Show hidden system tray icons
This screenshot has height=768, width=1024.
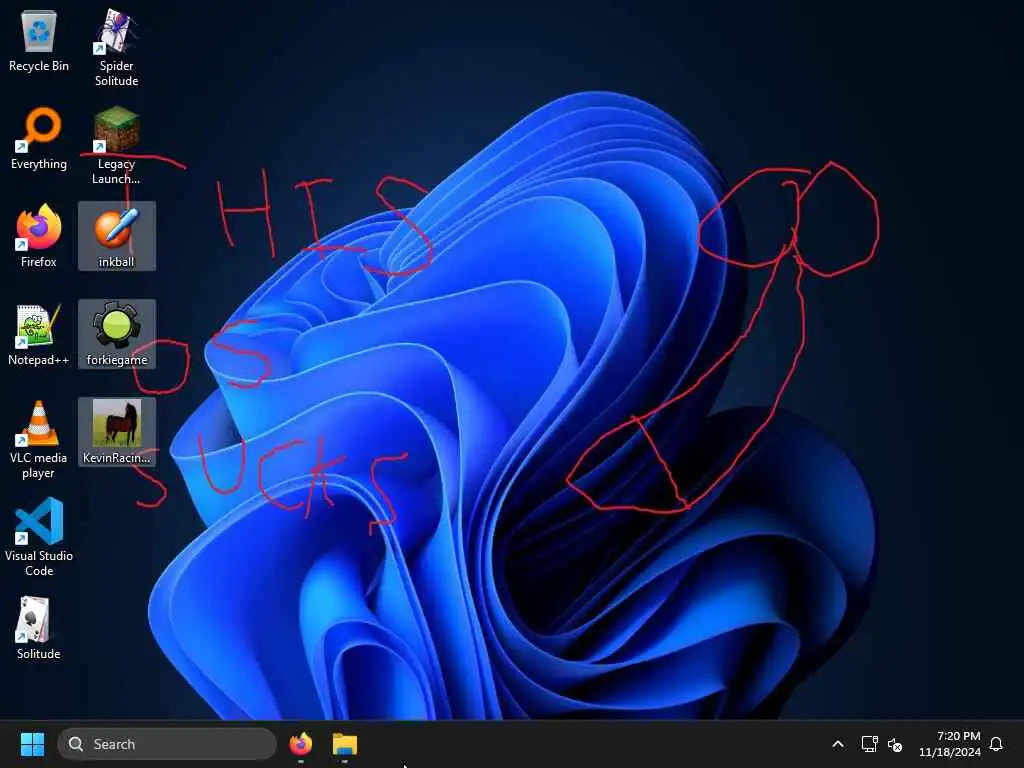click(x=838, y=744)
